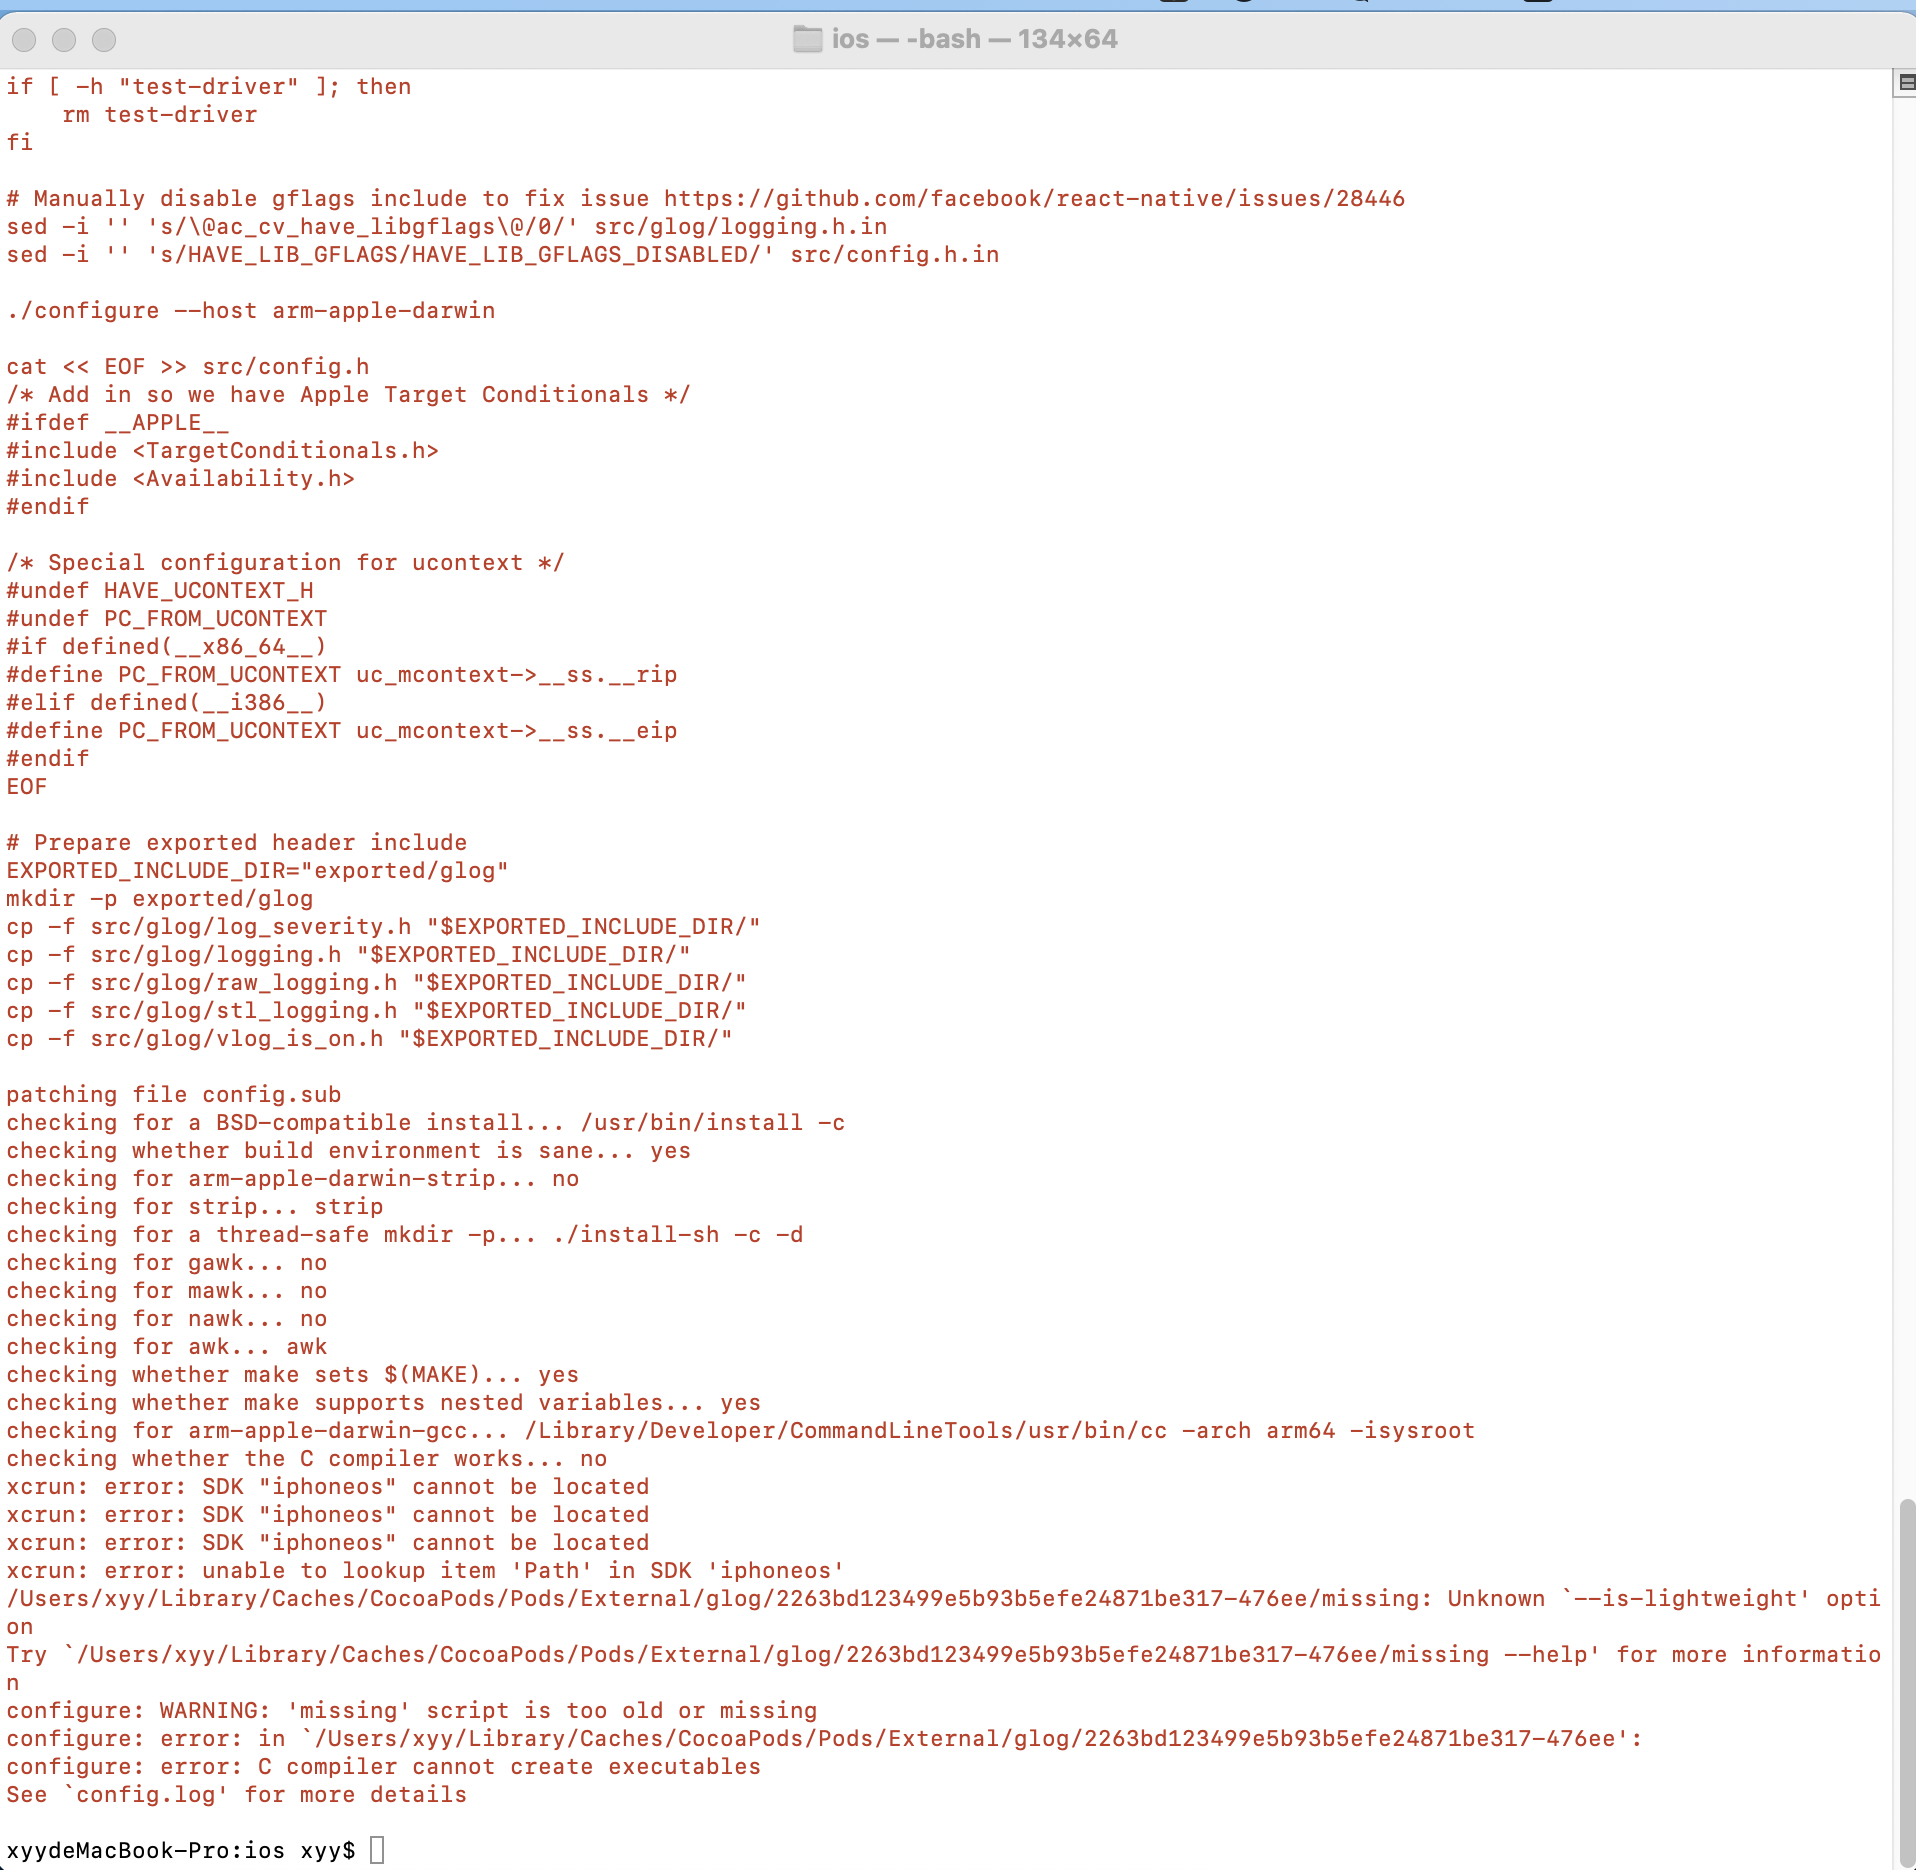Click the 'checking for arm-apple-darwin-gcc' line

tap(741, 1430)
